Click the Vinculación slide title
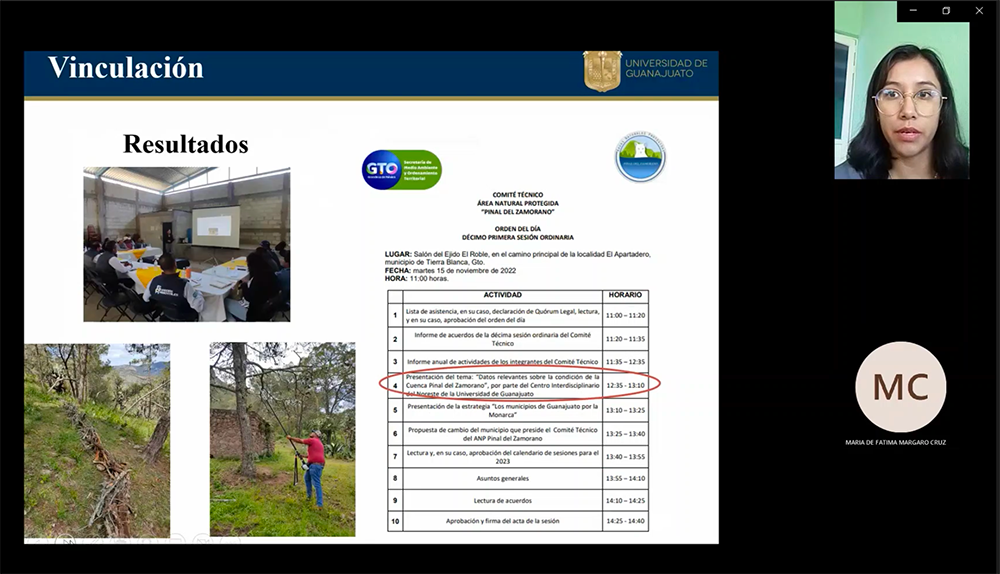The width and height of the screenshot is (1000, 574). pos(126,68)
